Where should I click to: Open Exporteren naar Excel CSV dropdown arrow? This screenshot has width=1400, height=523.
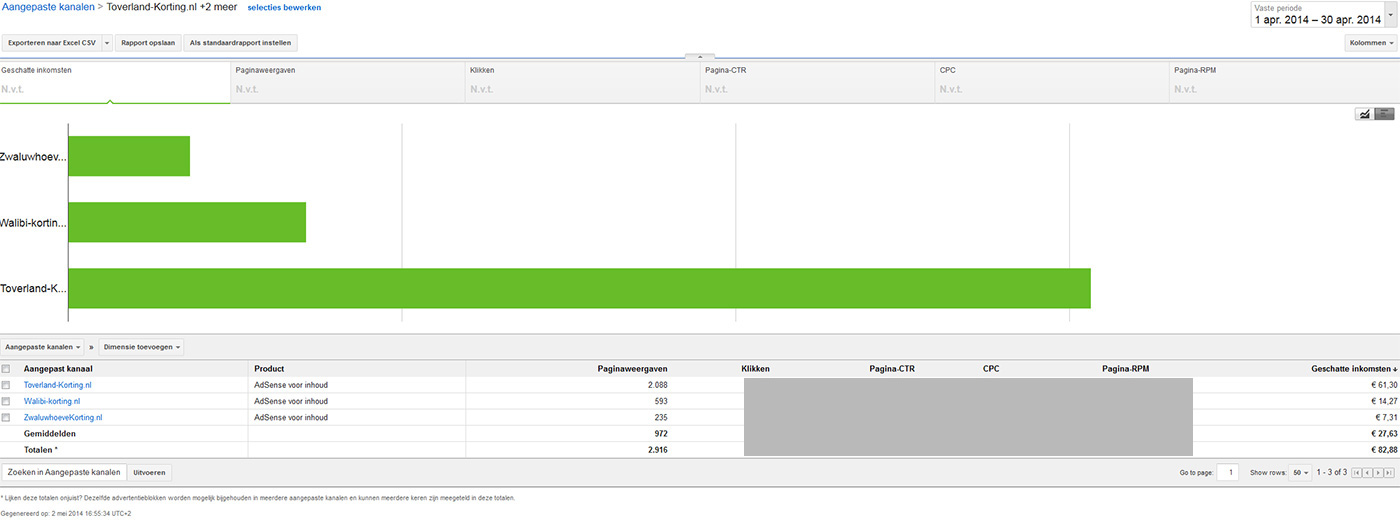tap(107, 43)
